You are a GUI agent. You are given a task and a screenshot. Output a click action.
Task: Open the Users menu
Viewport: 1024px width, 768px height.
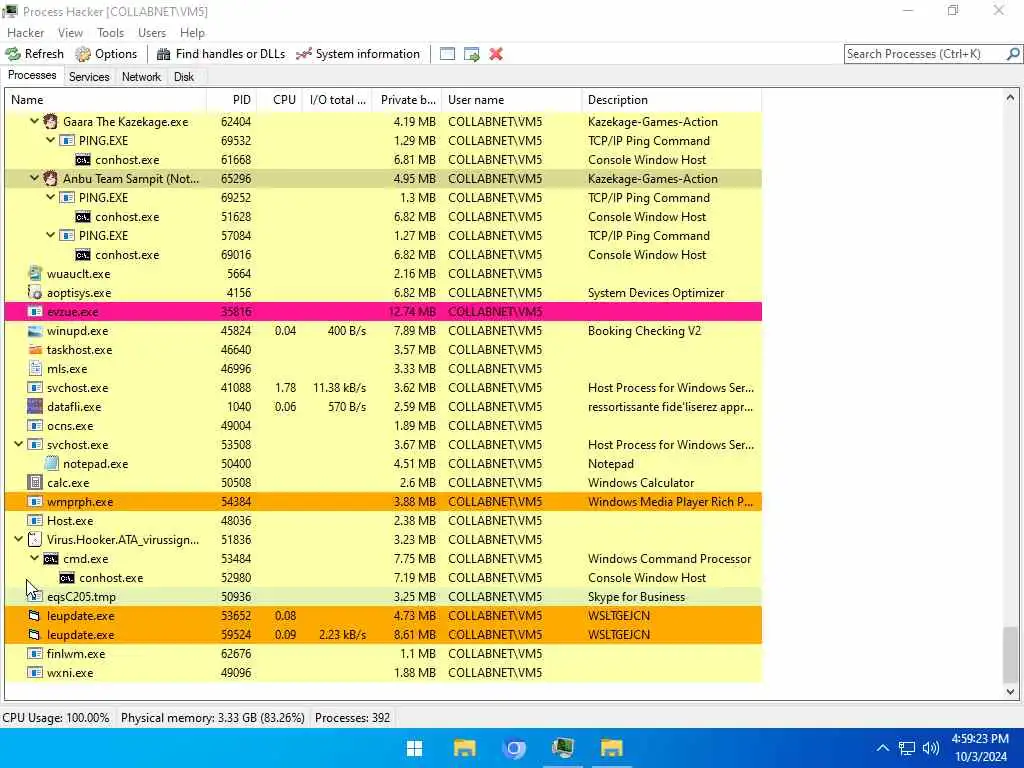click(152, 33)
